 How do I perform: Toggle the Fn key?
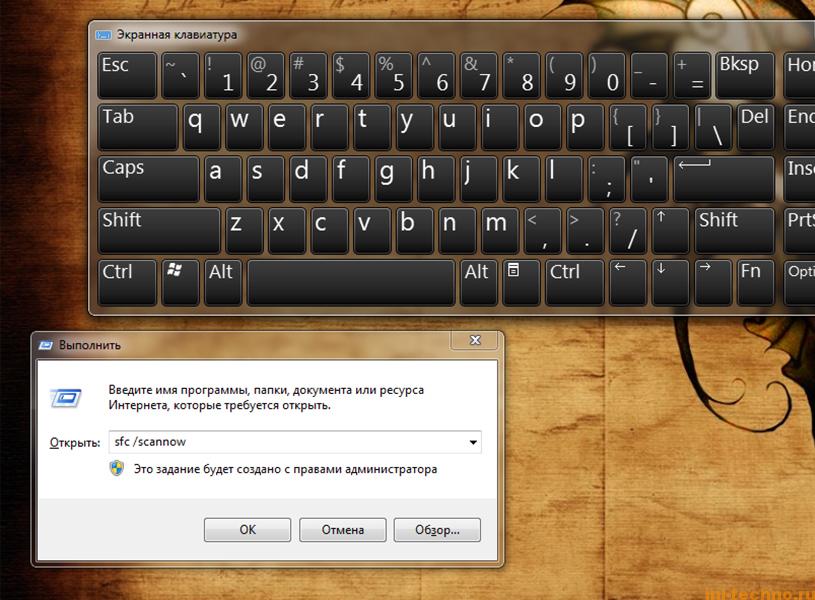click(x=756, y=282)
